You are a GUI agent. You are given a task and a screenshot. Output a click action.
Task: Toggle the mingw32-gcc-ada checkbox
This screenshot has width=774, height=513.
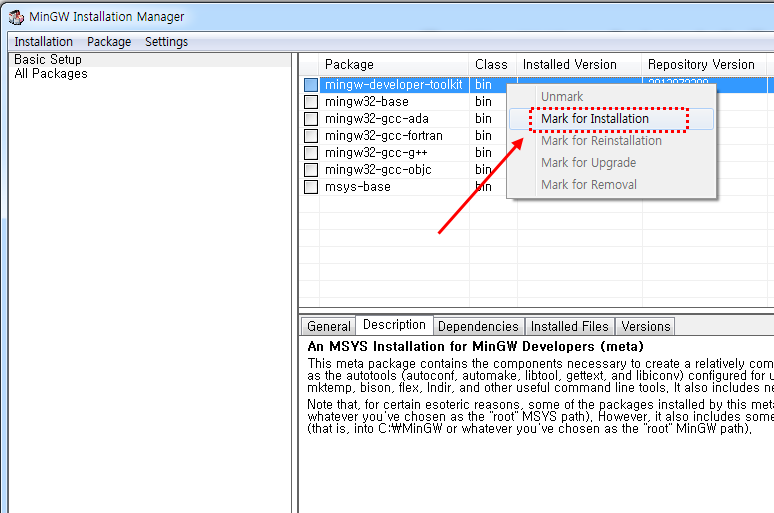(311, 119)
